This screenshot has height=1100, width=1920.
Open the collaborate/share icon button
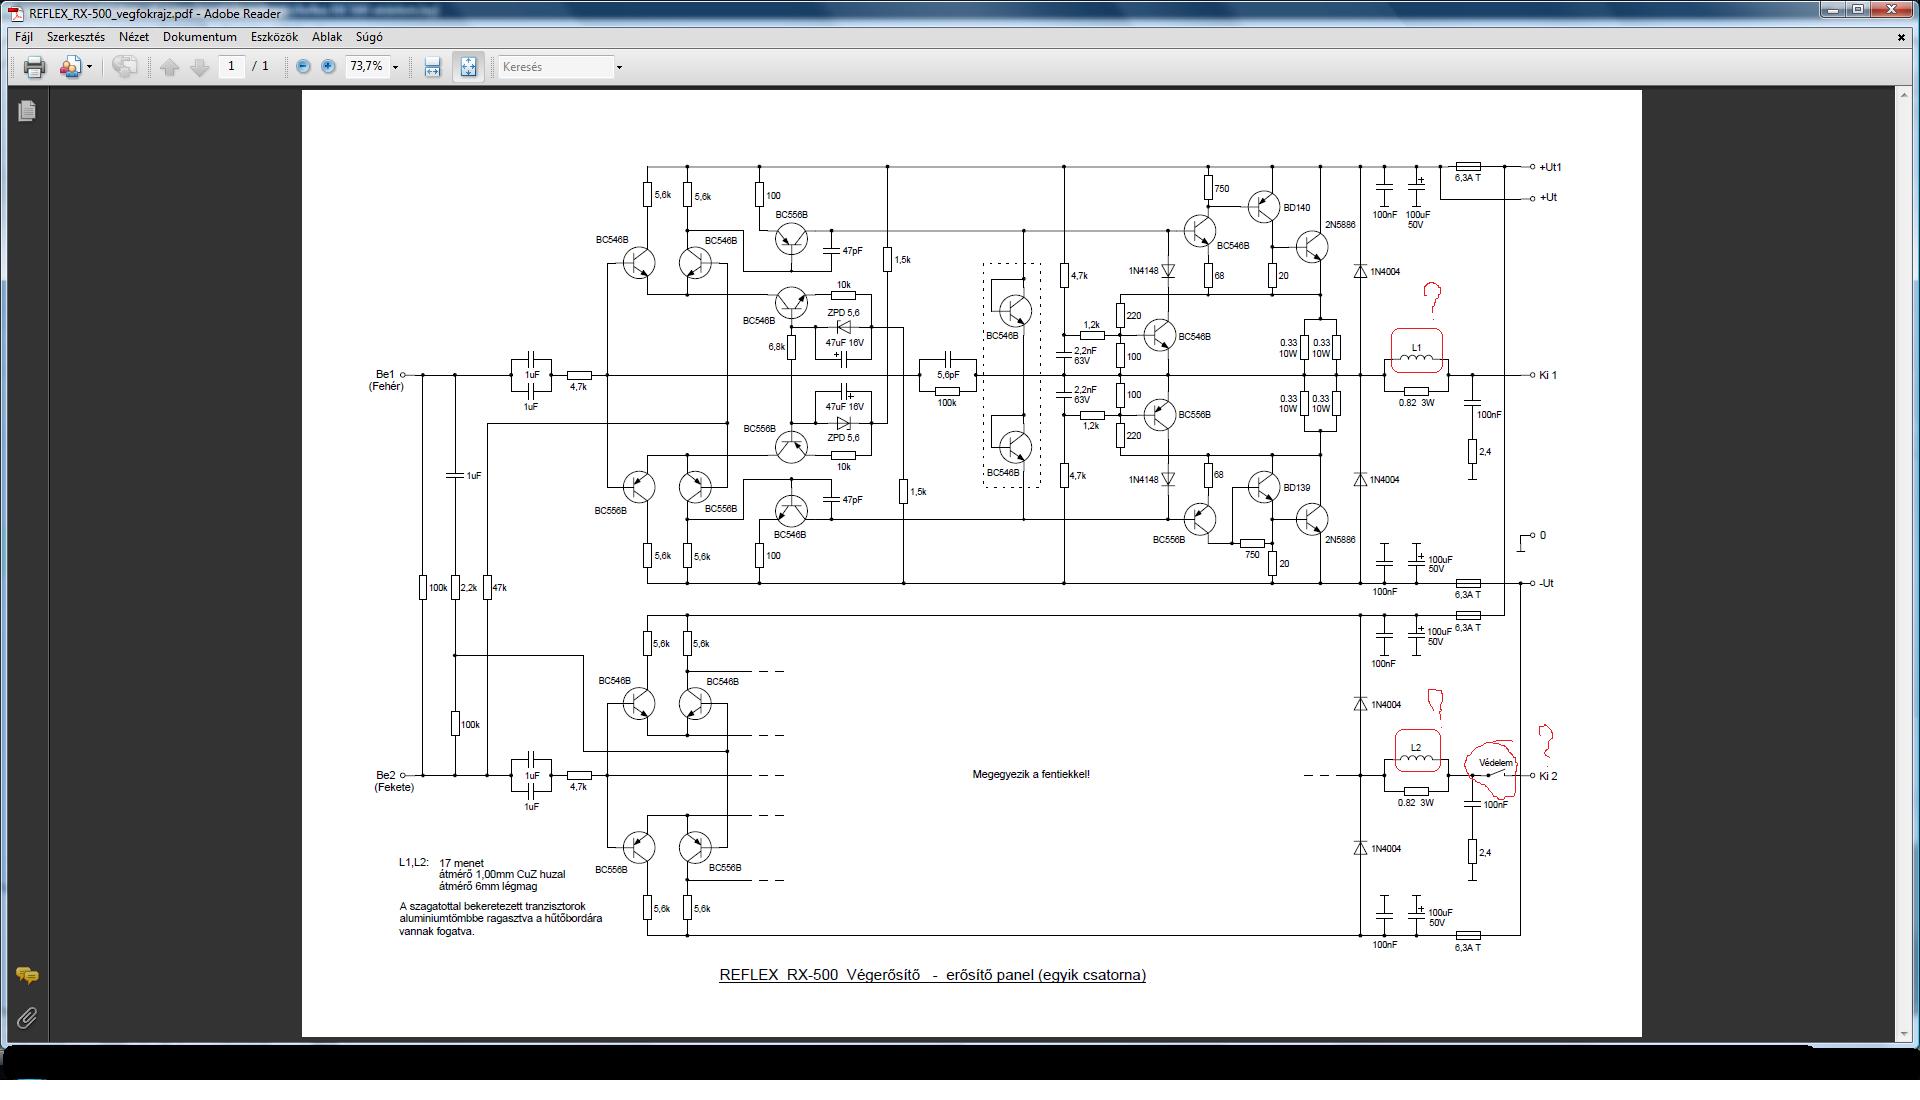click(69, 67)
